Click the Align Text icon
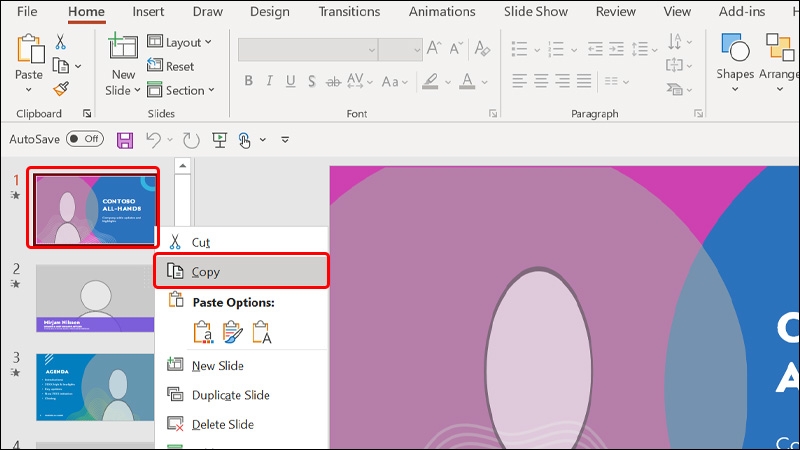 (674, 65)
